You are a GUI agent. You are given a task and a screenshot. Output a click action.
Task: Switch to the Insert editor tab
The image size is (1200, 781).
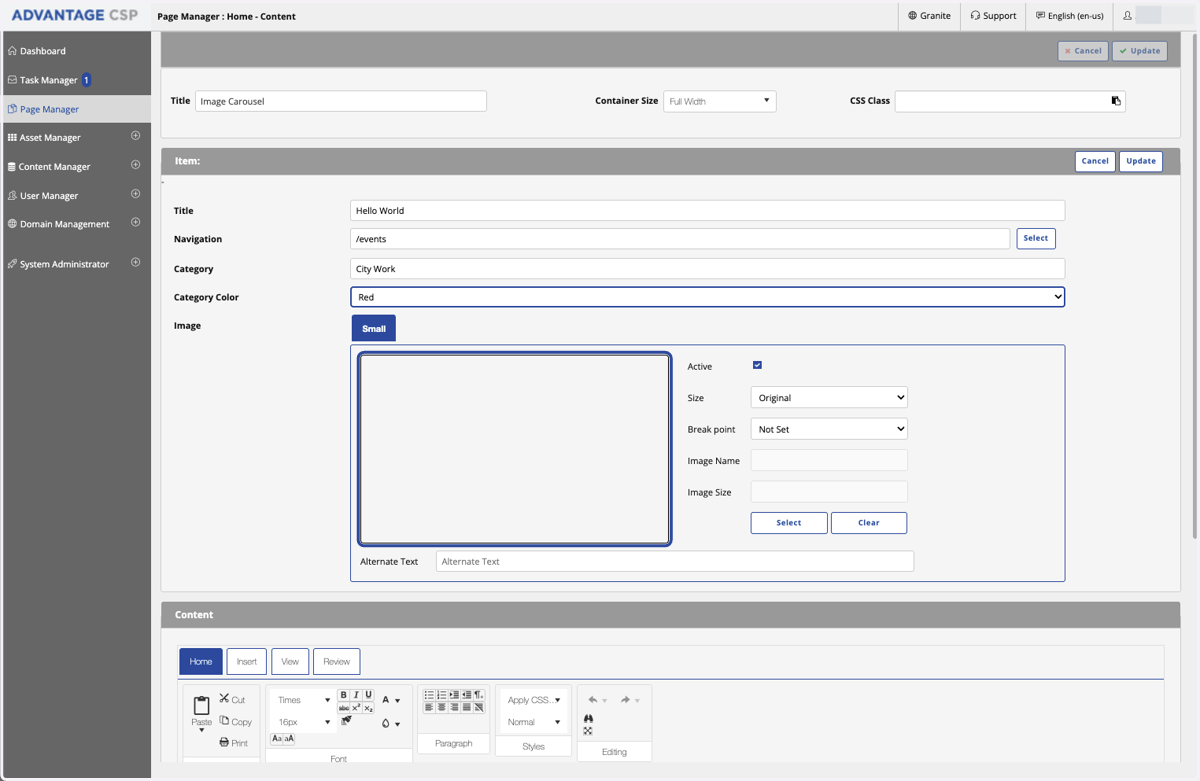(x=247, y=661)
